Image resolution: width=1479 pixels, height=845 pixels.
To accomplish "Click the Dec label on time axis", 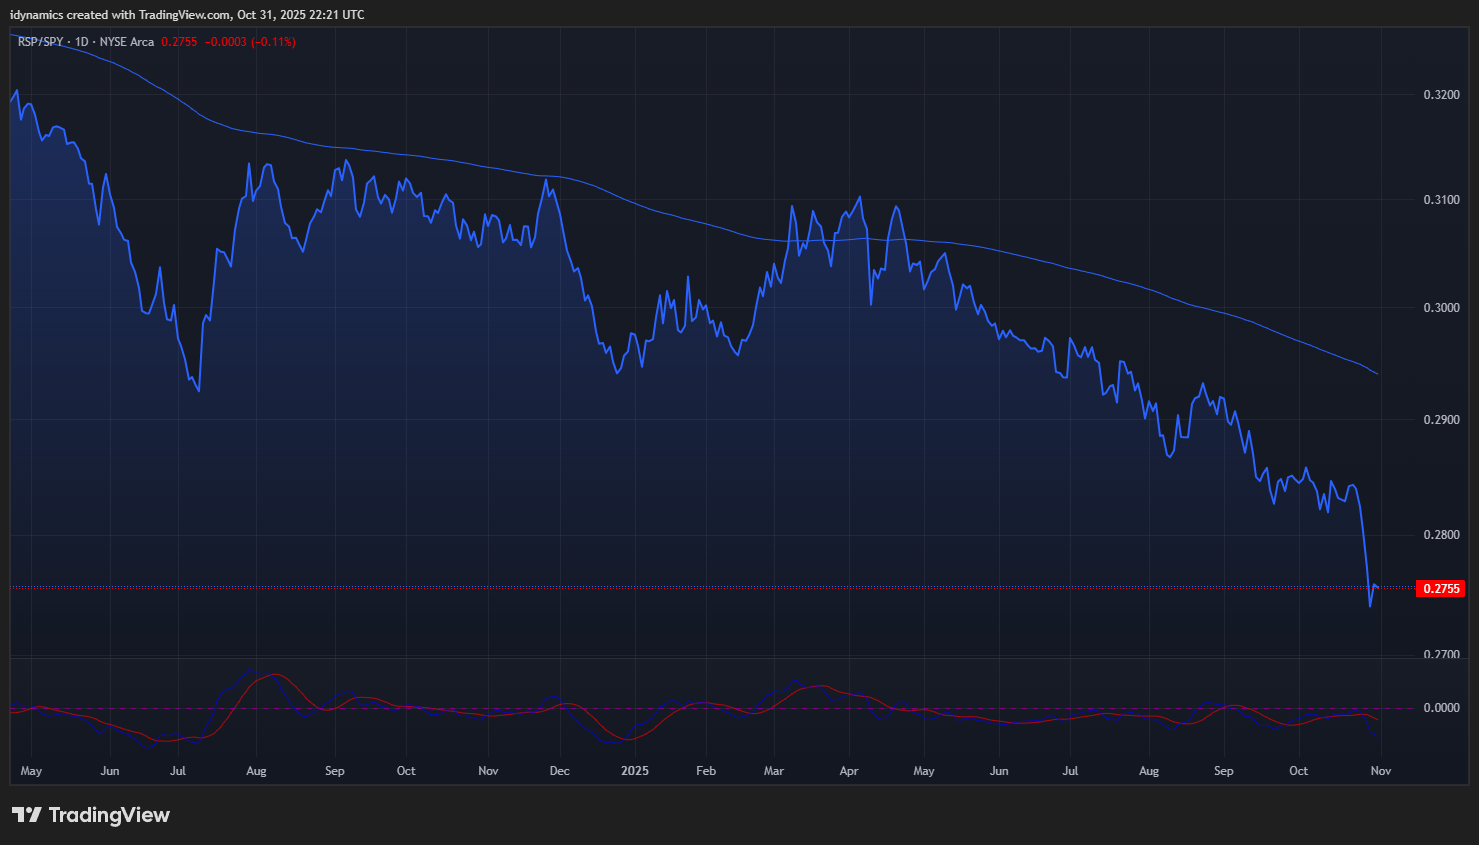I will click(x=559, y=771).
